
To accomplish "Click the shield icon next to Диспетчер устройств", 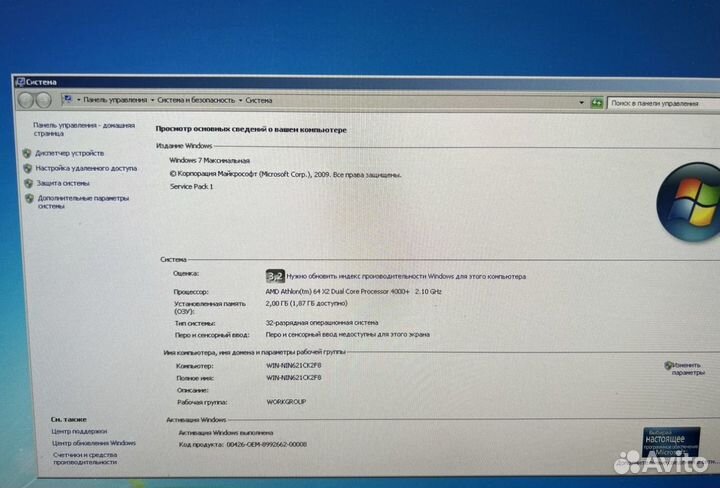I will click(x=27, y=153).
